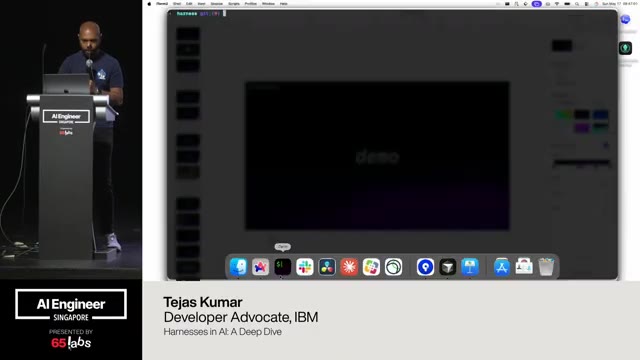This screenshot has height=360, width=640.
Task: Click the green microphone widget on the right
Action: tap(625, 48)
